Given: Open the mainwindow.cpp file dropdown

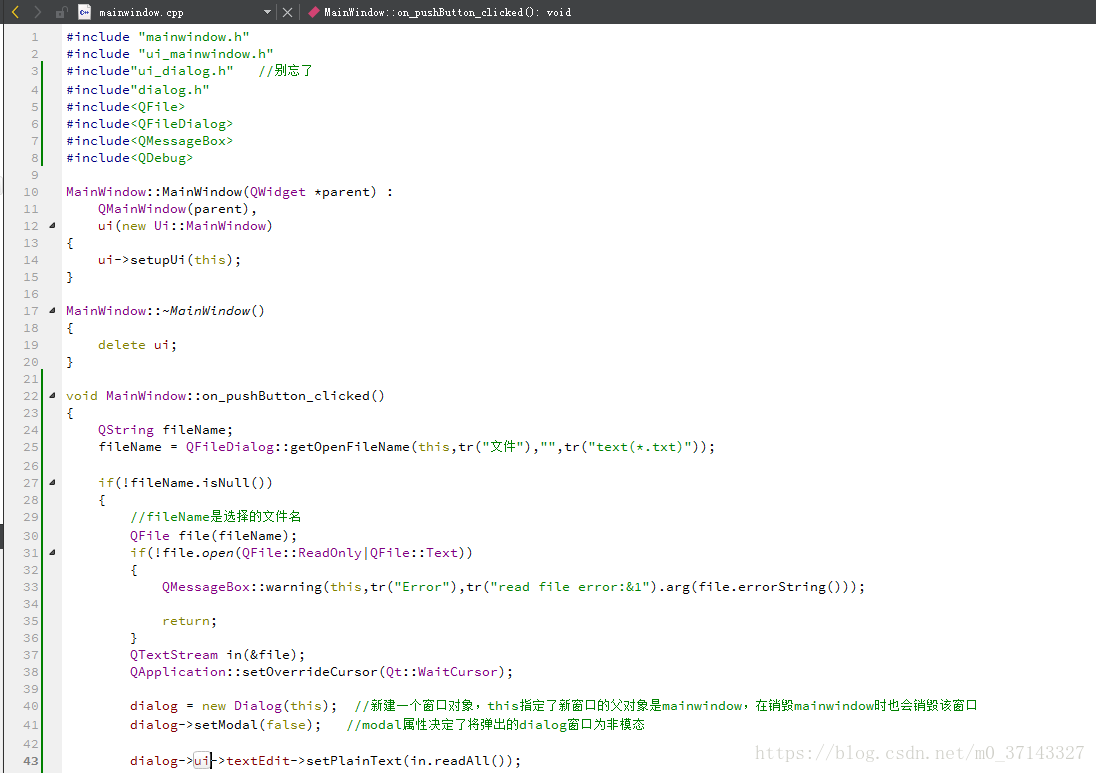Looking at the screenshot, I should tap(267, 12).
